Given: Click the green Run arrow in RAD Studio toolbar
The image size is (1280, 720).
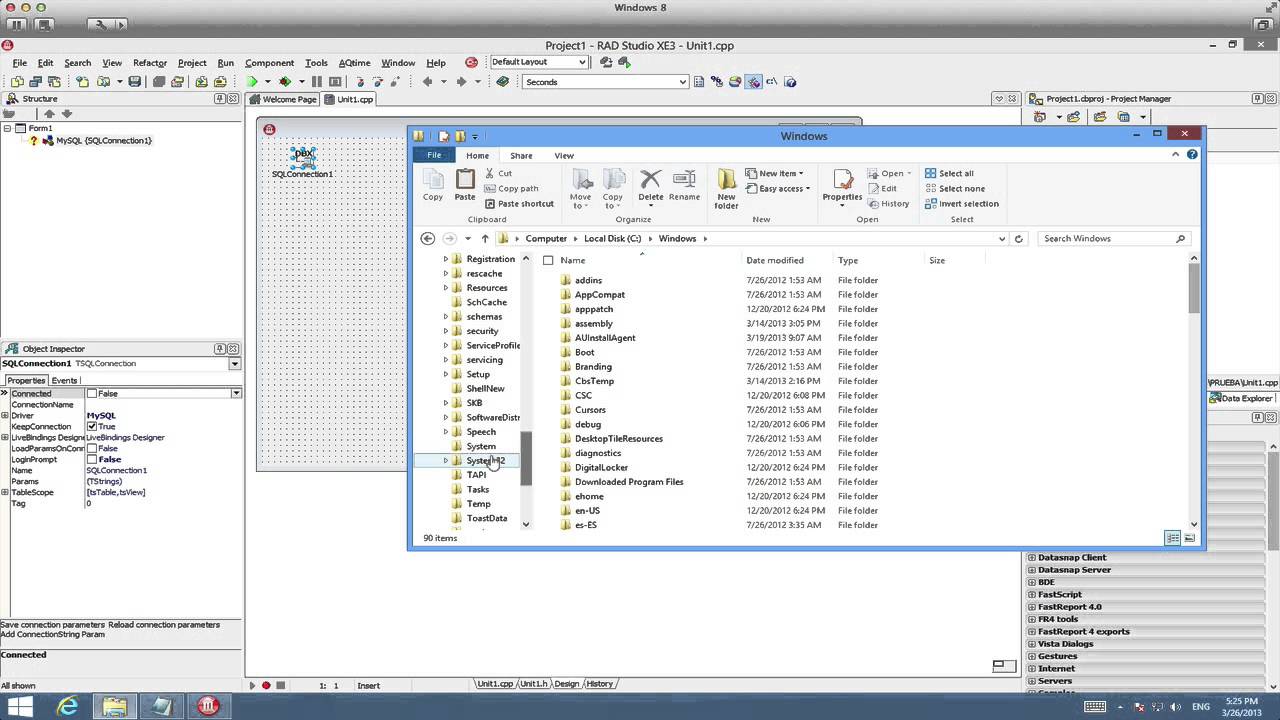Looking at the screenshot, I should point(252,82).
